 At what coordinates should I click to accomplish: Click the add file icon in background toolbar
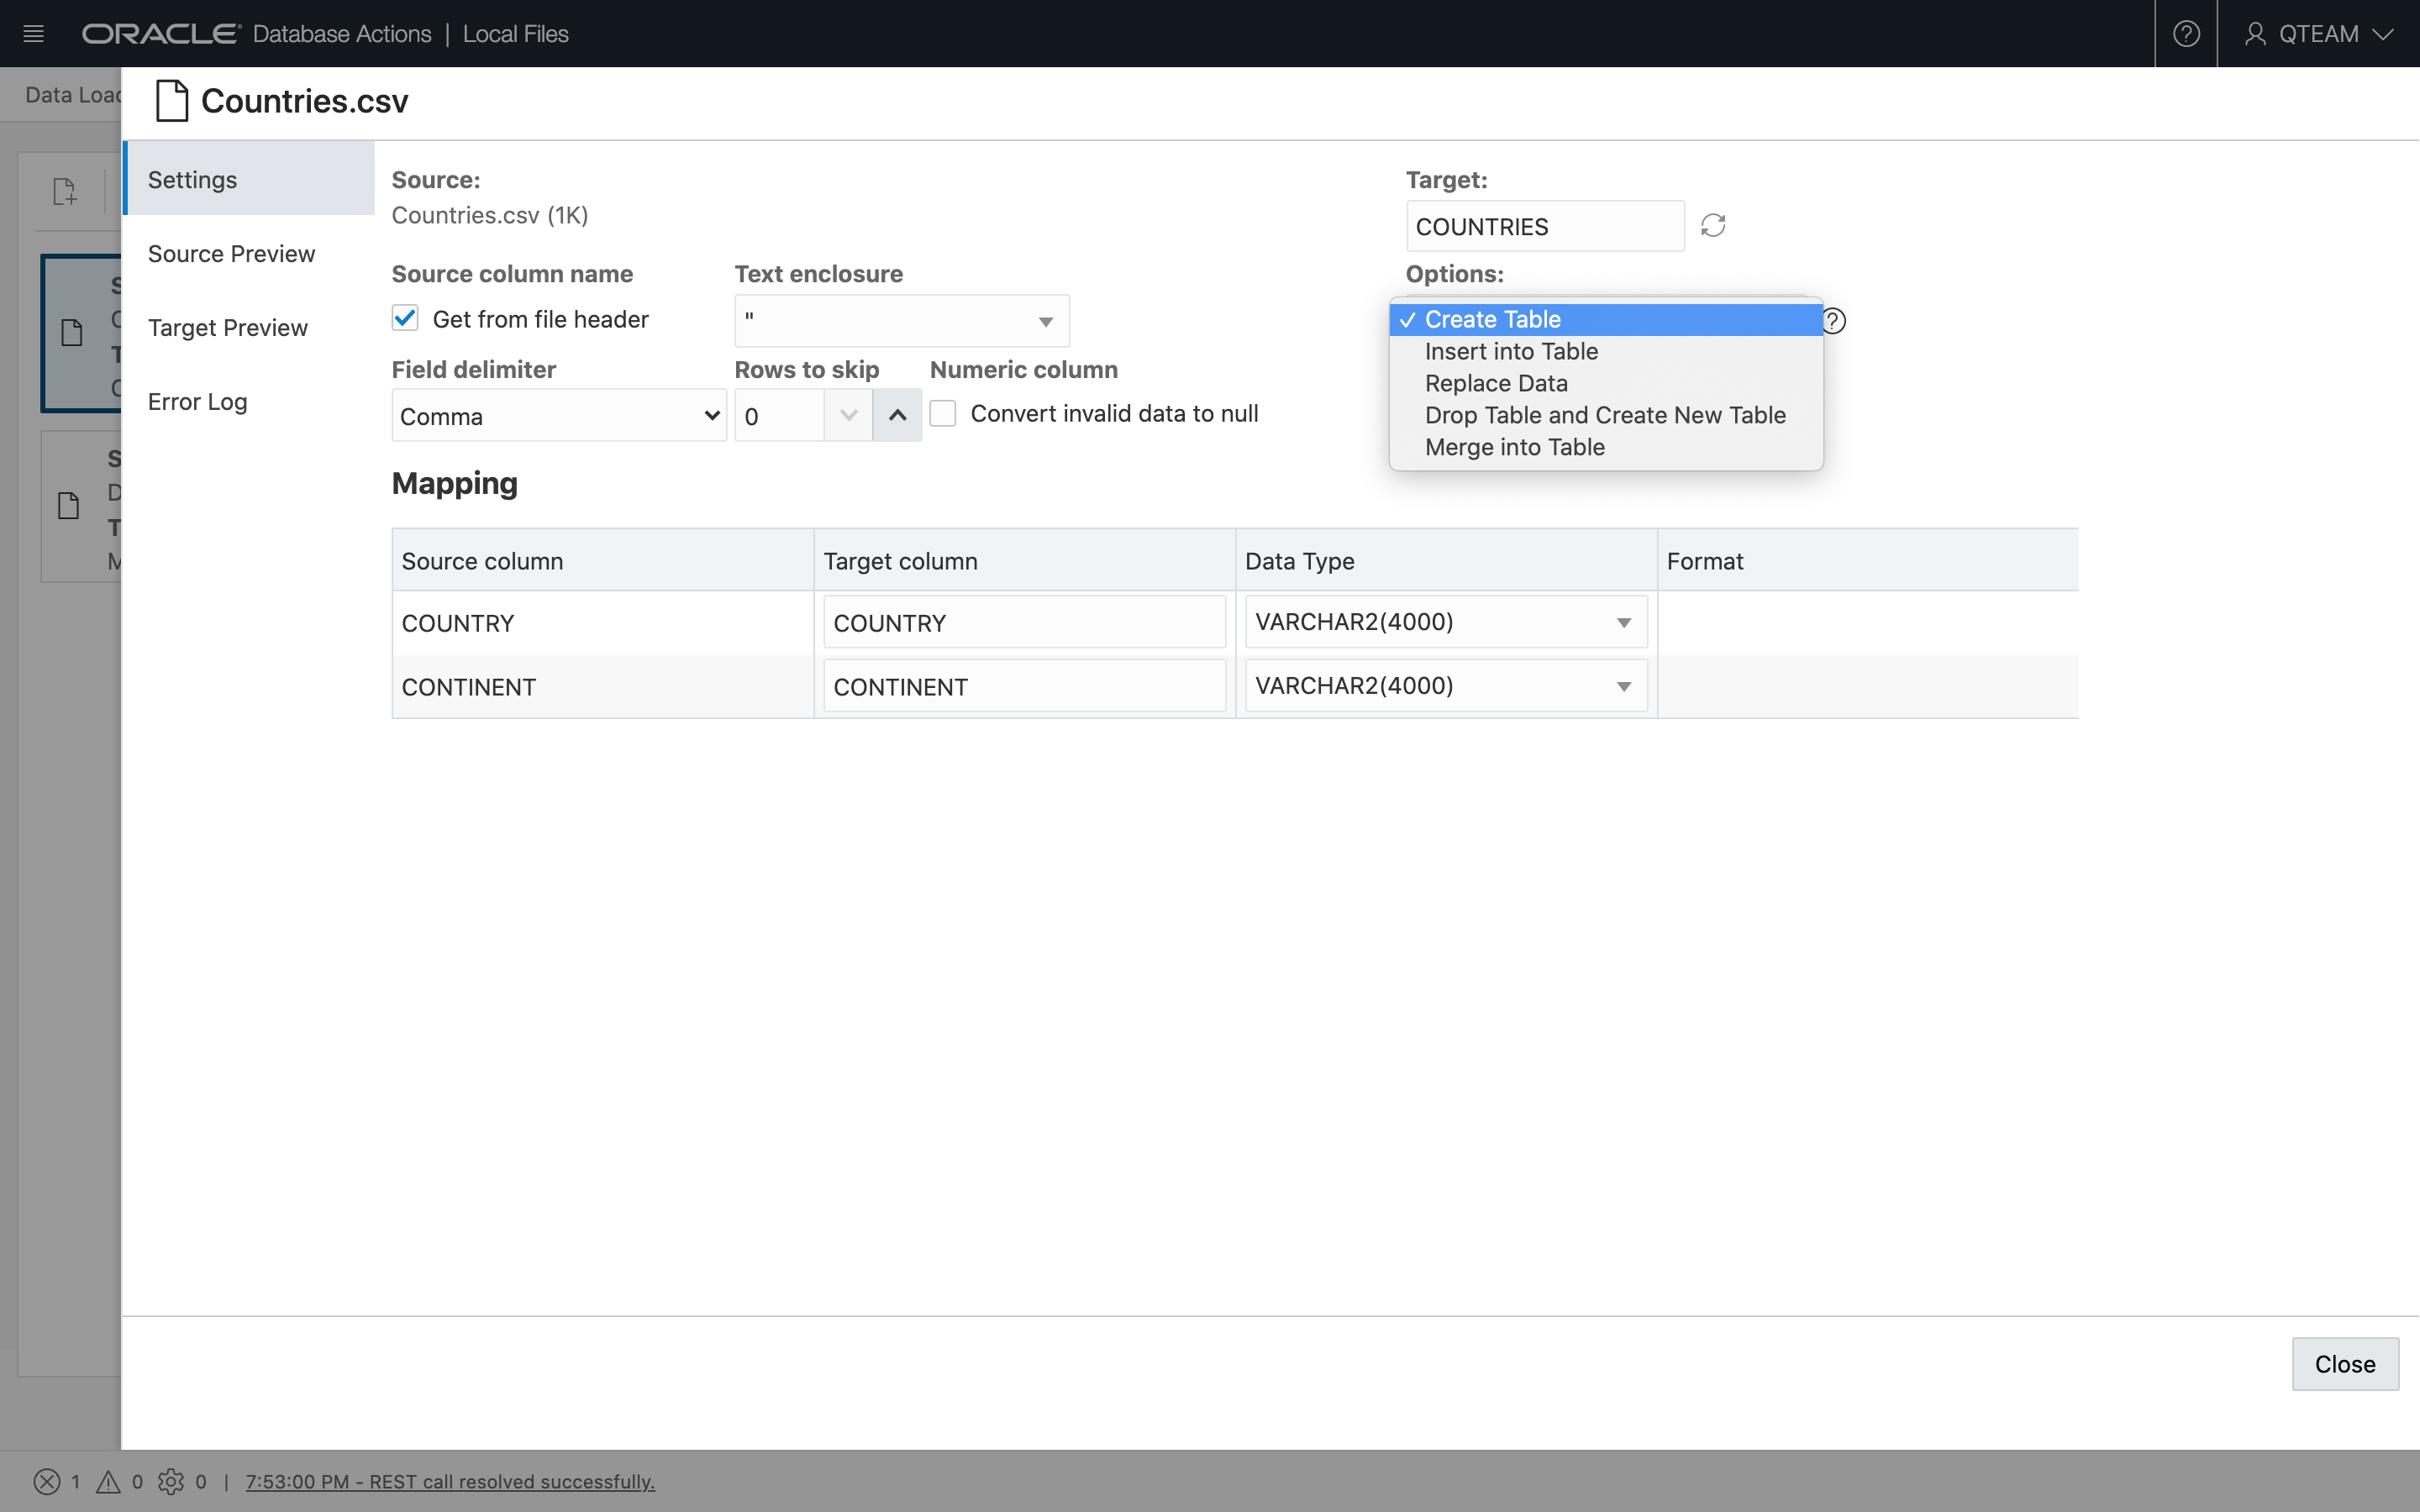(65, 191)
